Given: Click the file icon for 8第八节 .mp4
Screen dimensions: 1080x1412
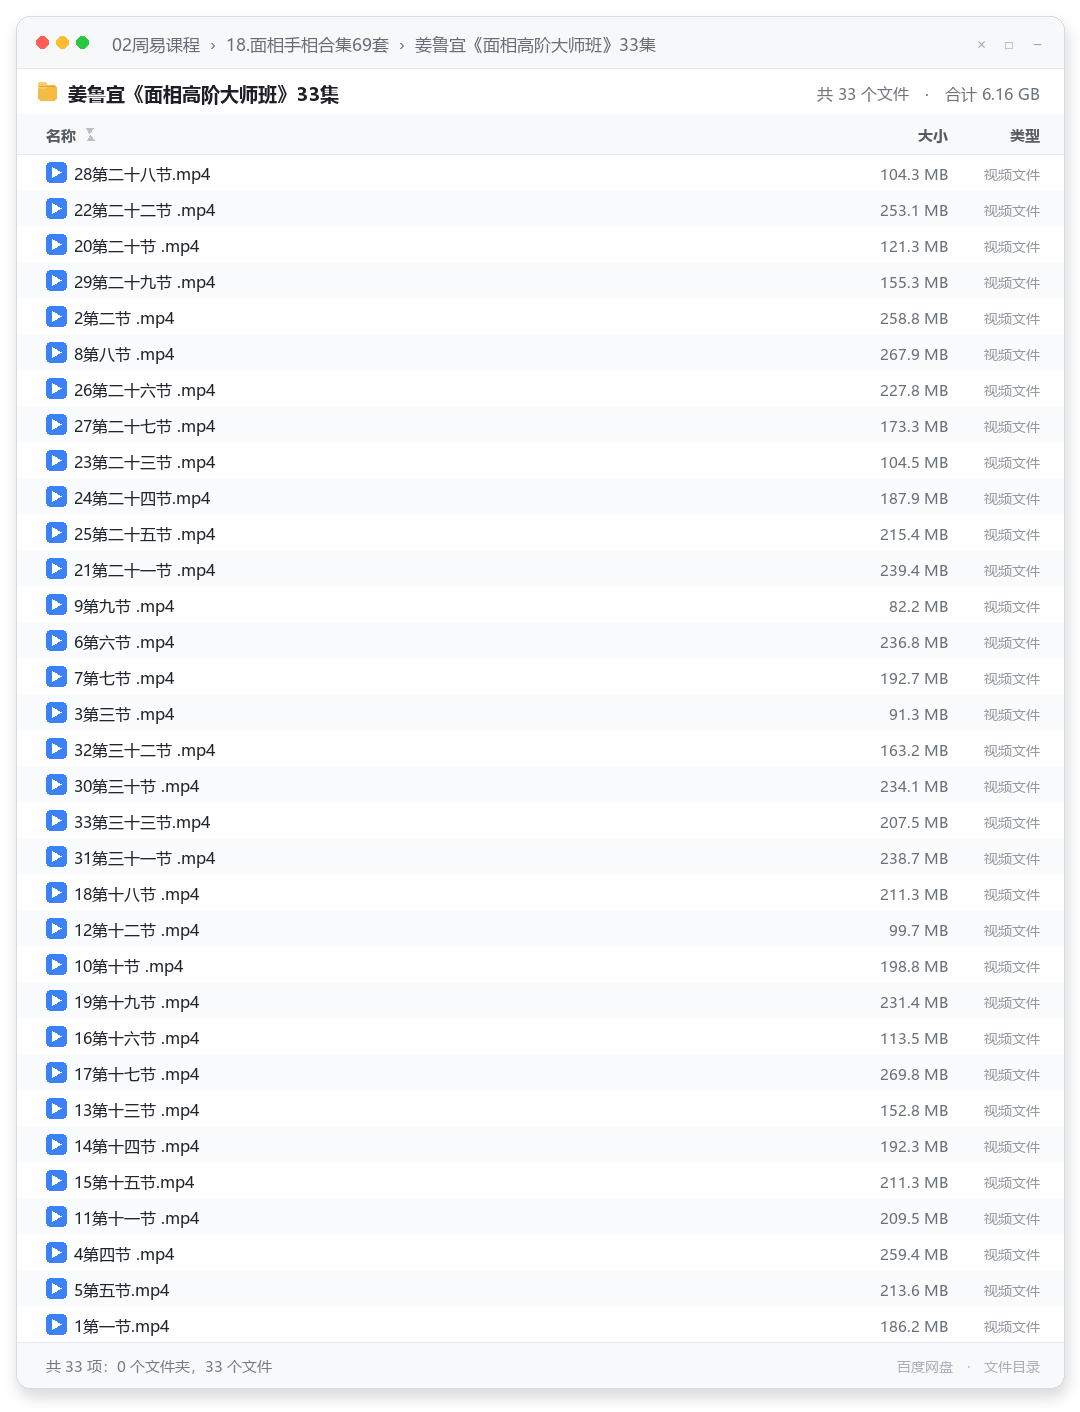Looking at the screenshot, I should (x=56, y=353).
